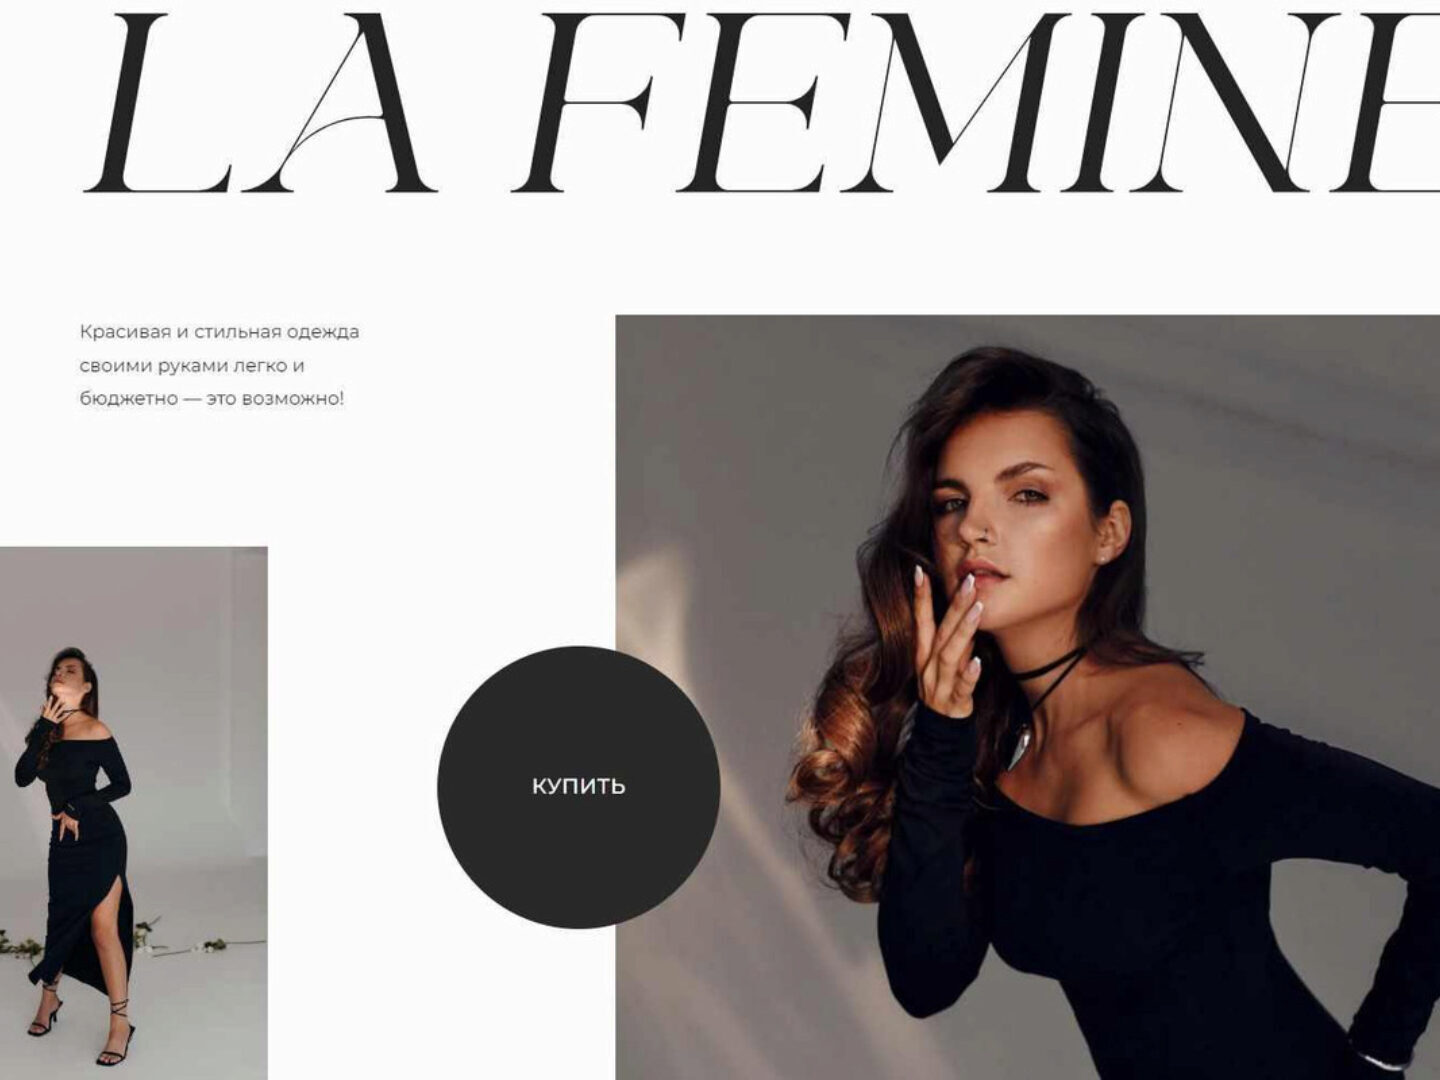Image resolution: width=1440 pixels, height=1080 pixels.
Task: Click the text line 'своими руками легко и'
Action: click(x=192, y=365)
